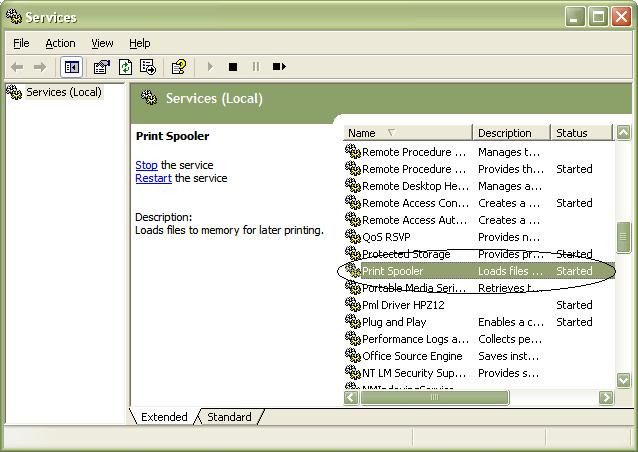The height and width of the screenshot is (452, 638).
Task: Click the Start Service play icon
Action: pyautogui.click(x=210, y=66)
